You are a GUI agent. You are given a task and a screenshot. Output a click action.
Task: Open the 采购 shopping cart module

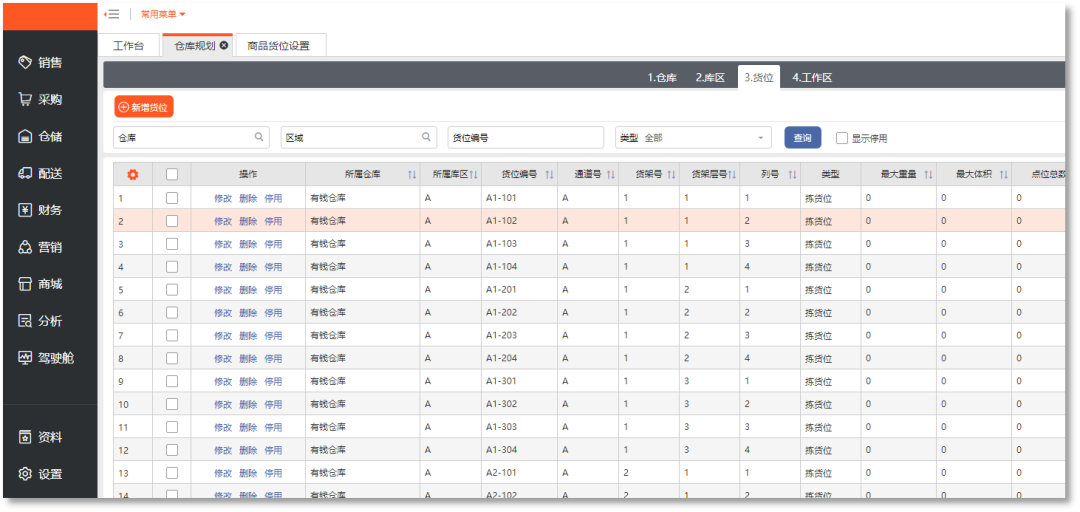41,99
